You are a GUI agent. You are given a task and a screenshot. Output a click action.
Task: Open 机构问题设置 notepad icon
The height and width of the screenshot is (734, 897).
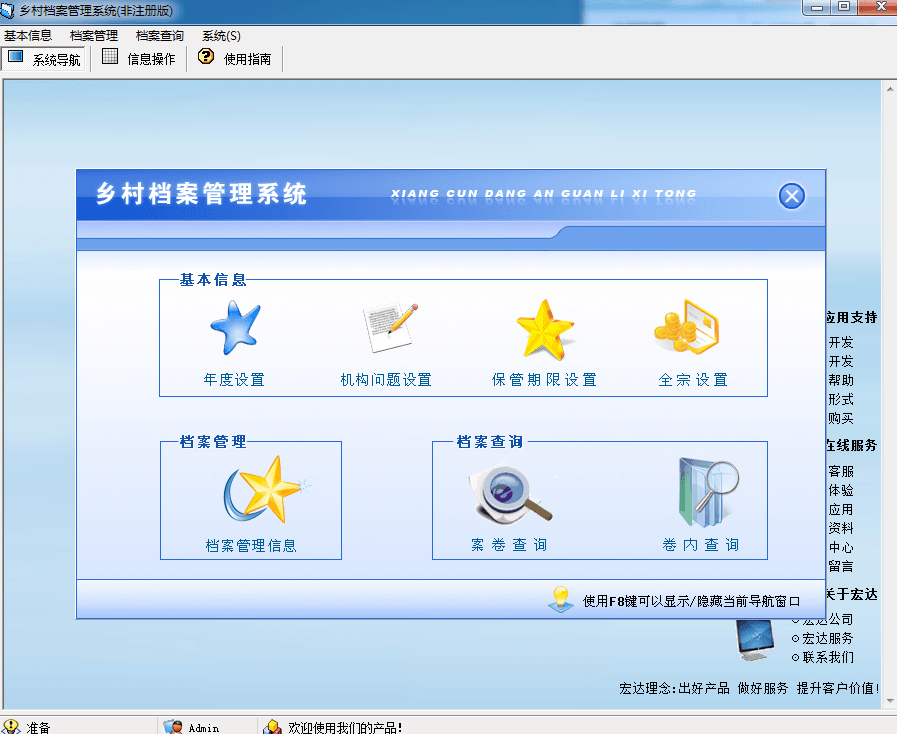coord(388,328)
